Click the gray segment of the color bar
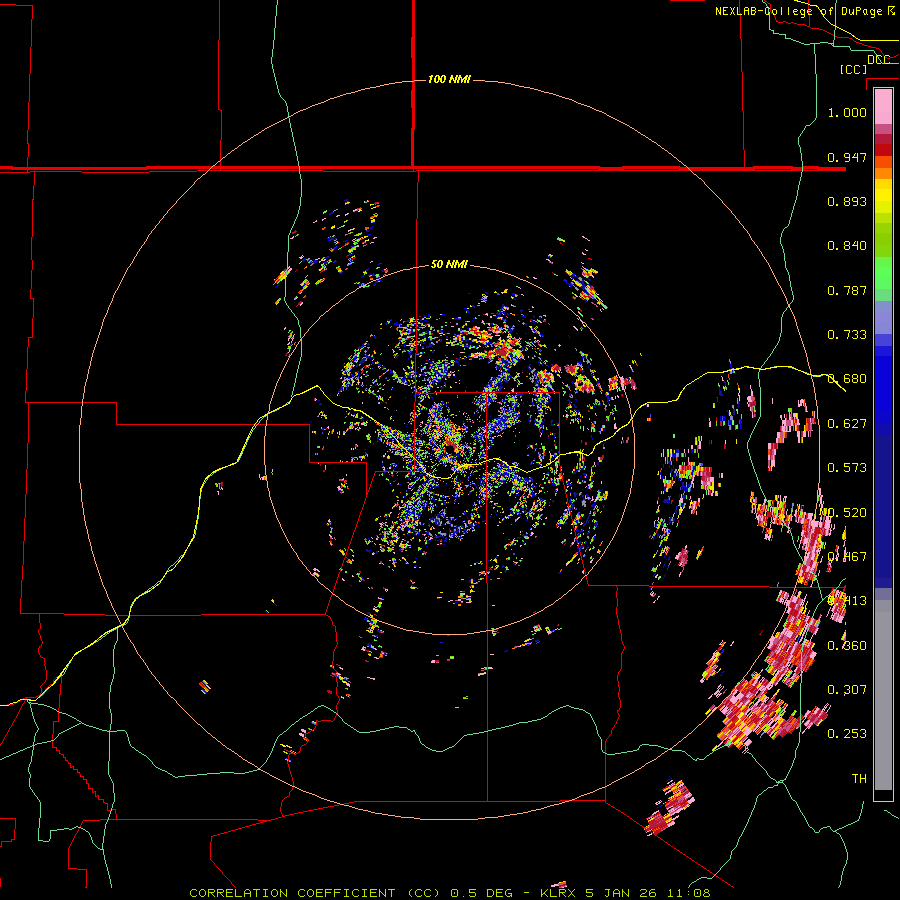900x900 pixels. click(x=883, y=695)
